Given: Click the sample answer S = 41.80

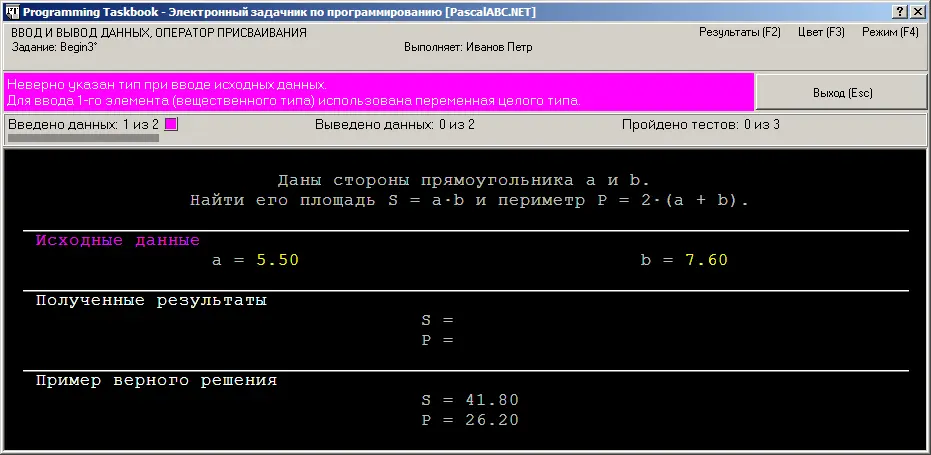Looking at the screenshot, I should click(470, 400).
